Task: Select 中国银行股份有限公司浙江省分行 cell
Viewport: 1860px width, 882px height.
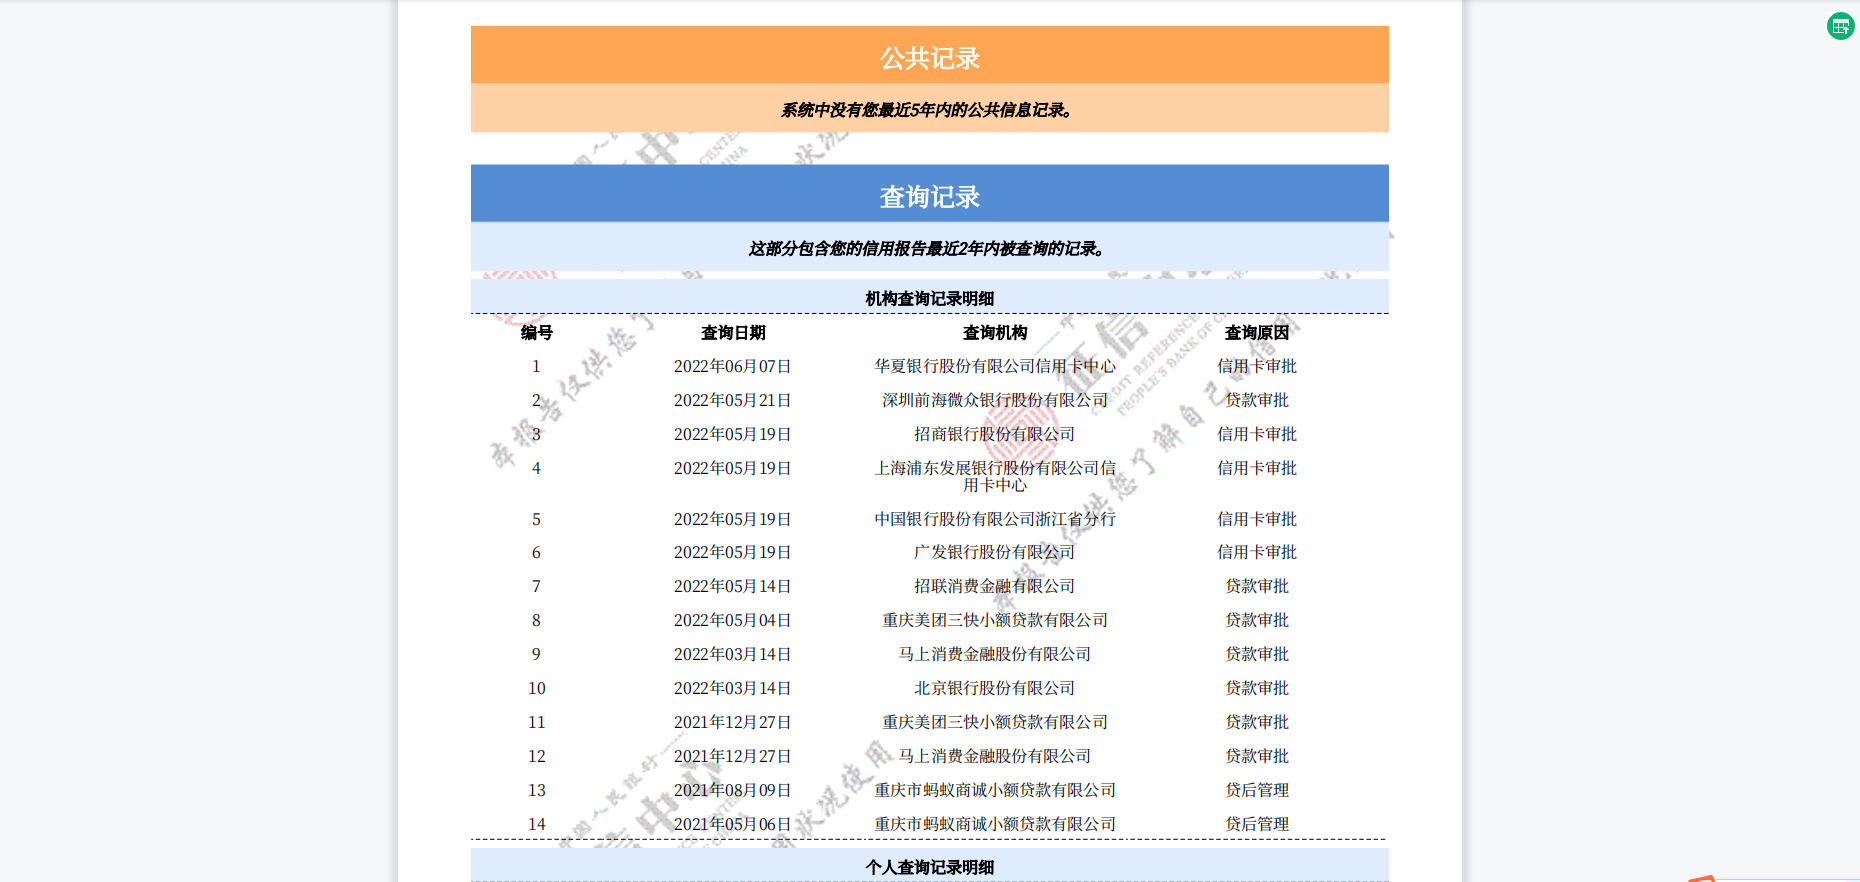Action: coord(995,519)
